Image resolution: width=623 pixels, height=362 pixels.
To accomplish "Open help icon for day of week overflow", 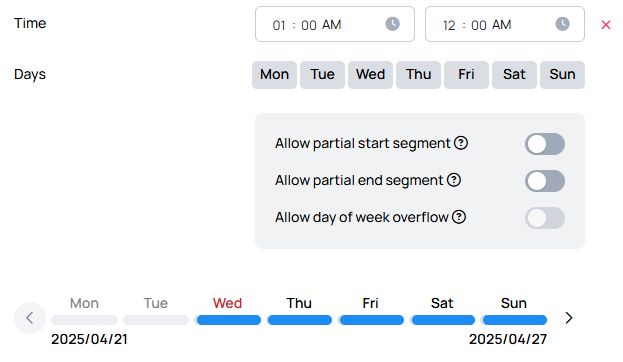I will [x=459, y=217].
